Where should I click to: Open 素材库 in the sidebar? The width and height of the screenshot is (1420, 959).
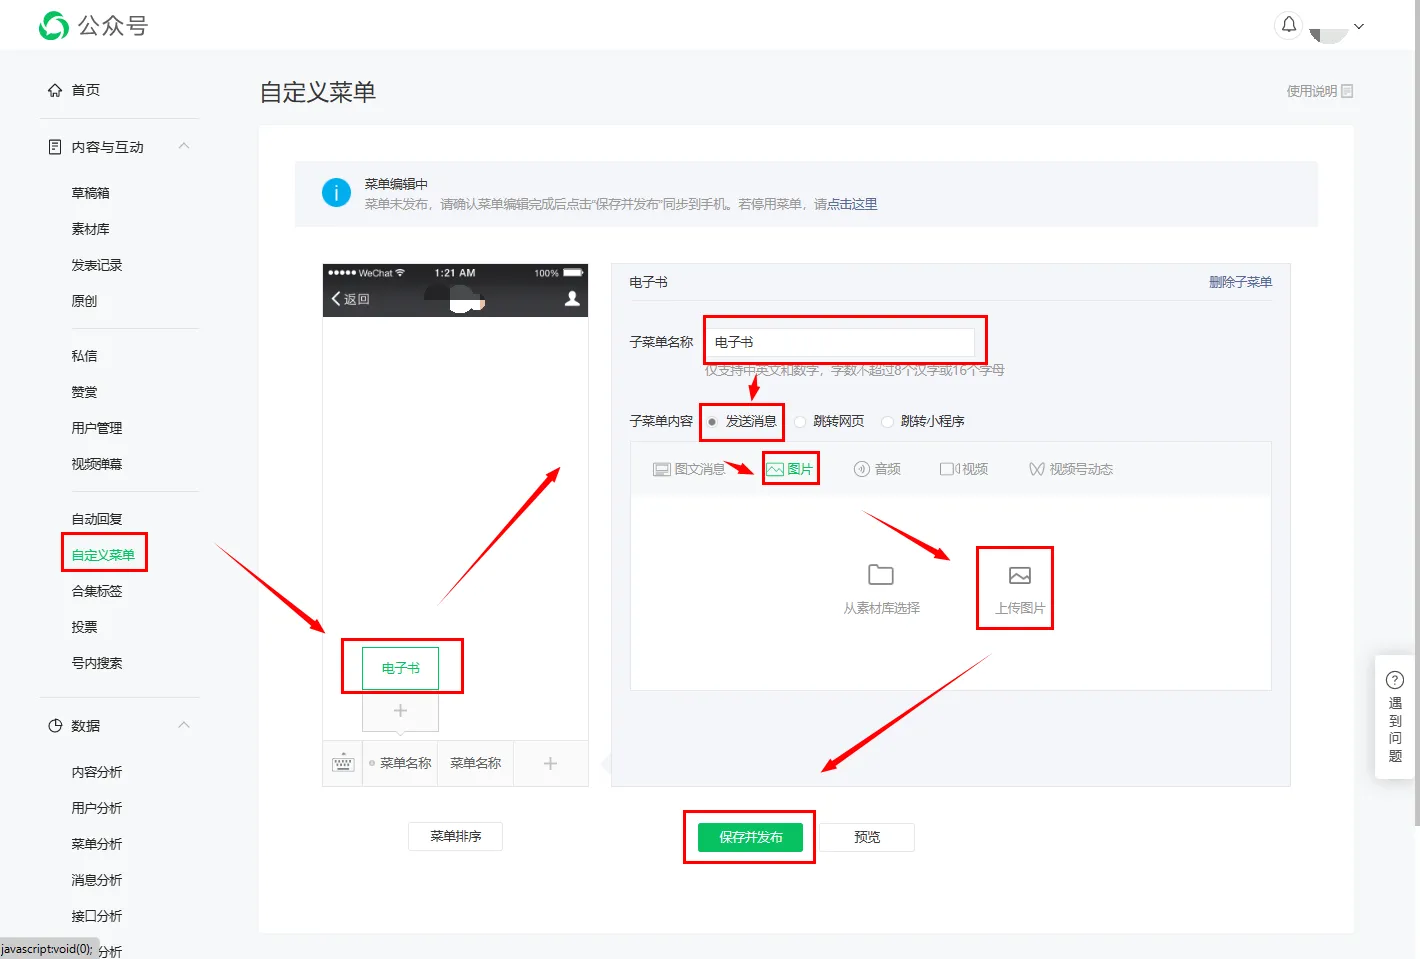91,229
